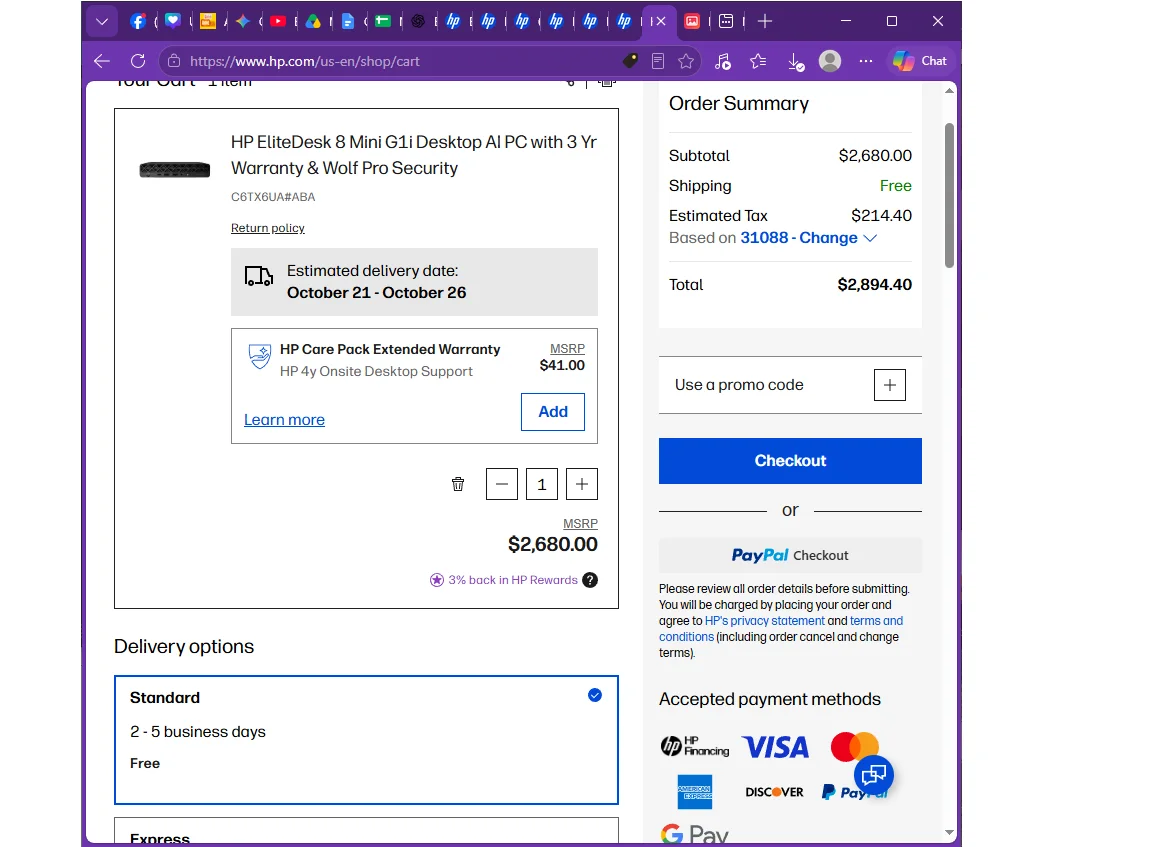Image resolution: width=1152 pixels, height=847 pixels.
Task: Click the Care Pack shield icon
Action: (259, 356)
